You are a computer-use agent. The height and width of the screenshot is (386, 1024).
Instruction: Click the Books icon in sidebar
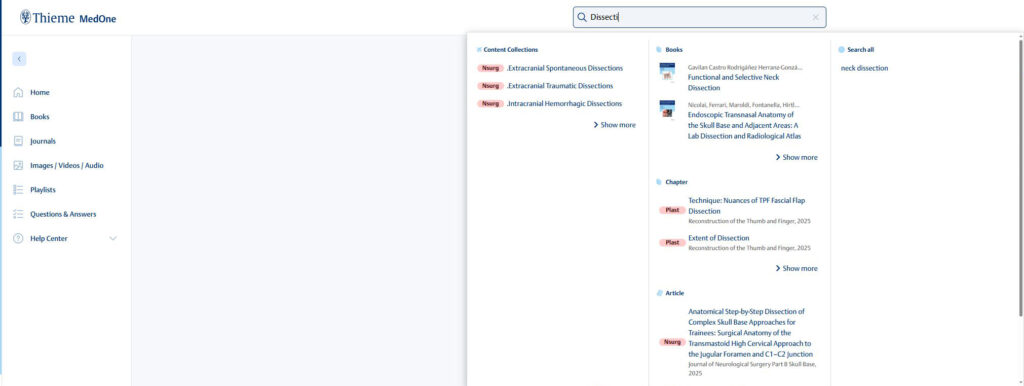point(18,117)
